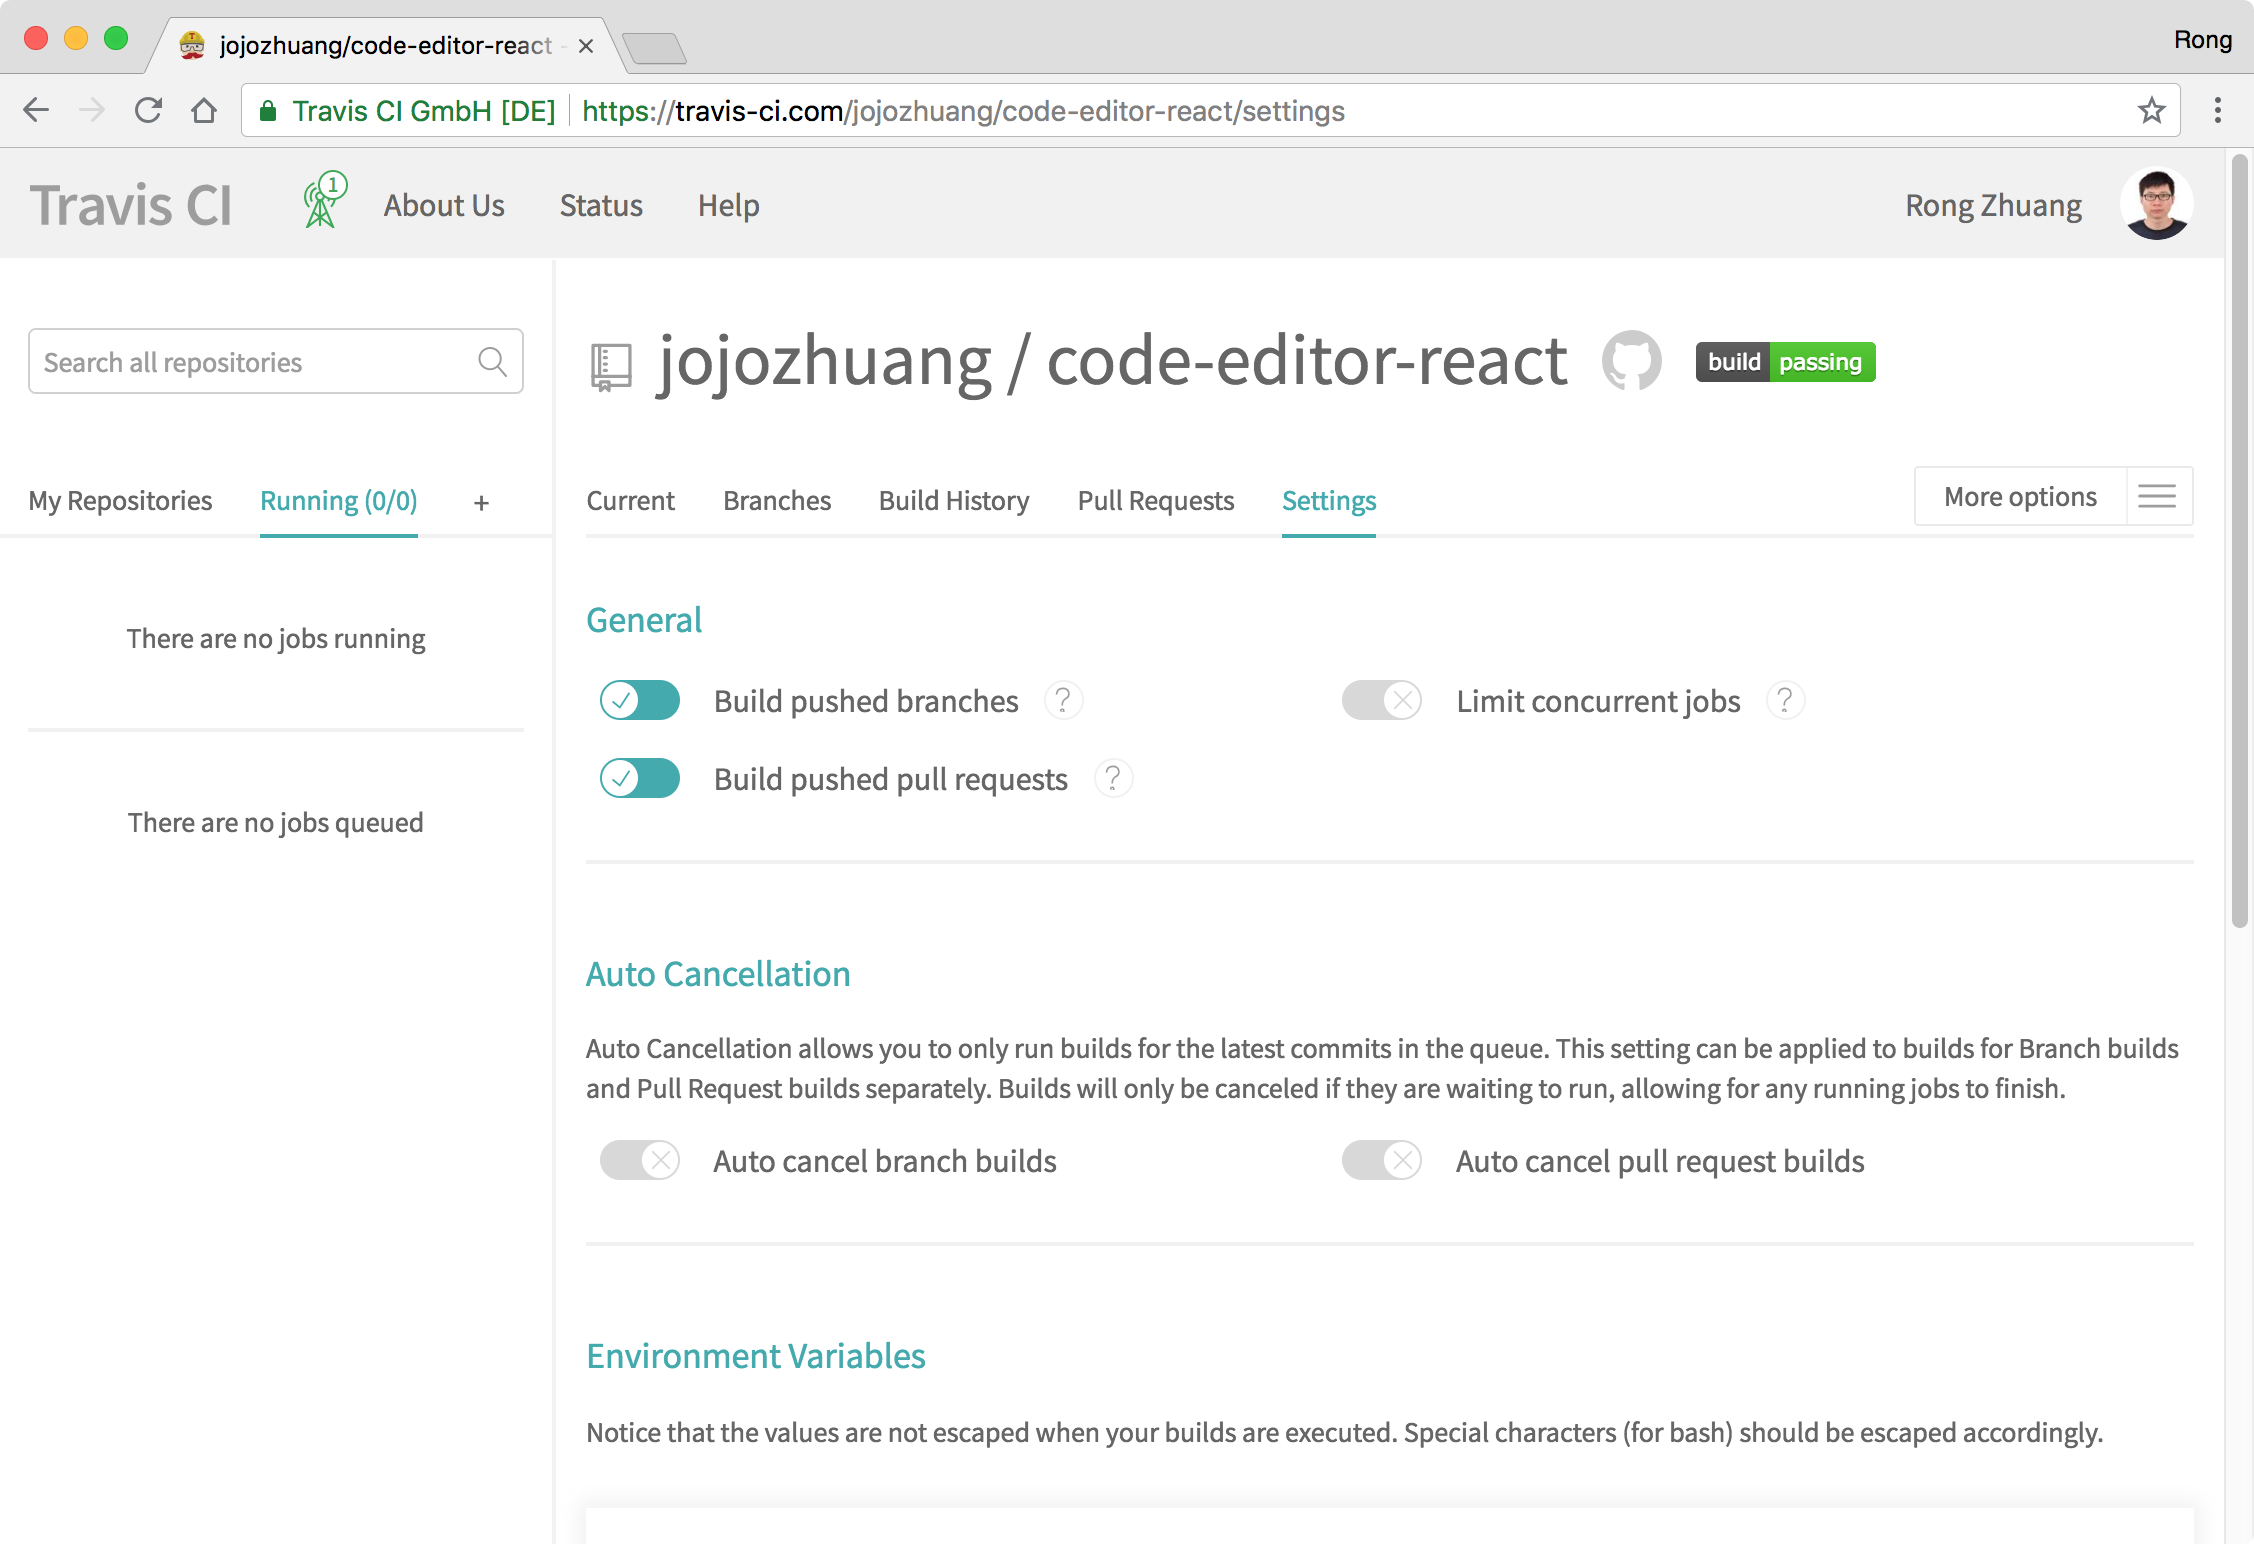This screenshot has height=1544, width=2254.
Task: Click the hamburger lines beside More options
Action: click(x=2157, y=496)
